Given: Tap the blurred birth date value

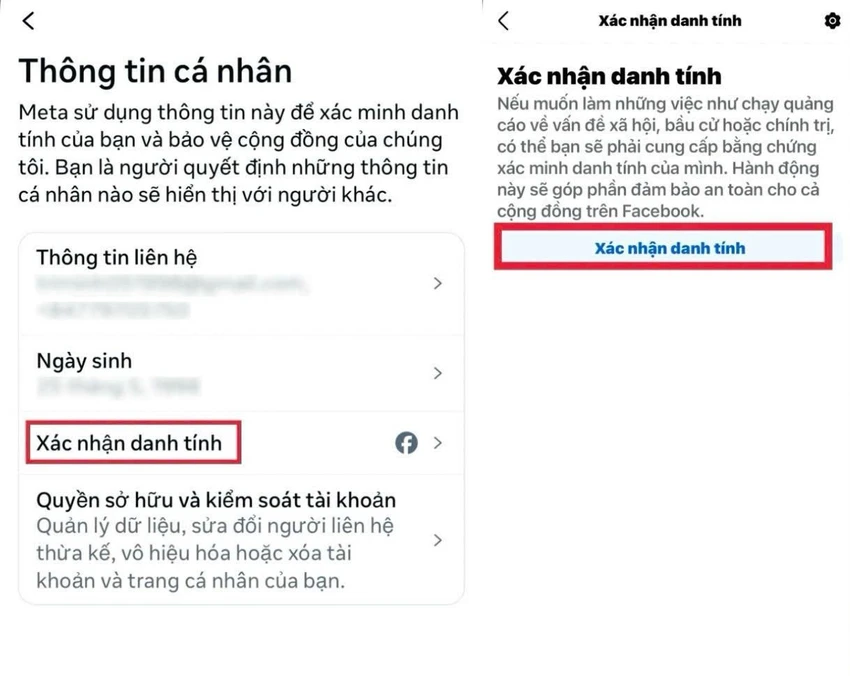Looking at the screenshot, I should click(x=118, y=387).
